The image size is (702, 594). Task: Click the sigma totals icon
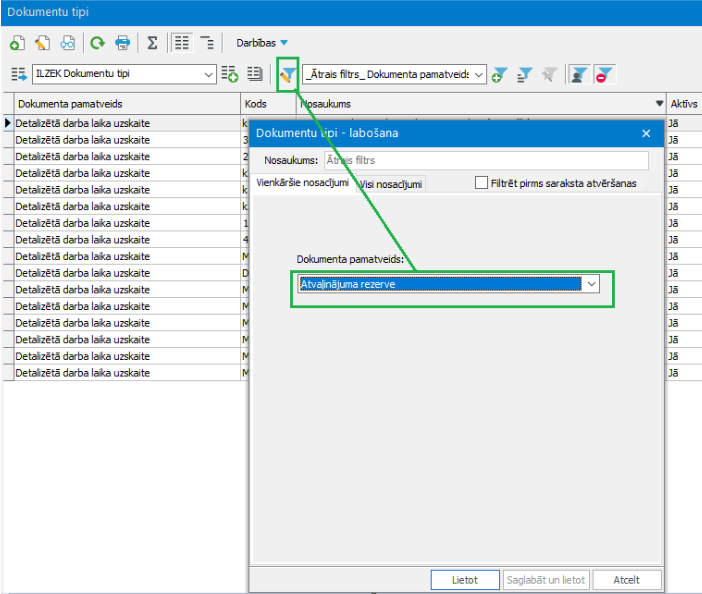click(152, 43)
